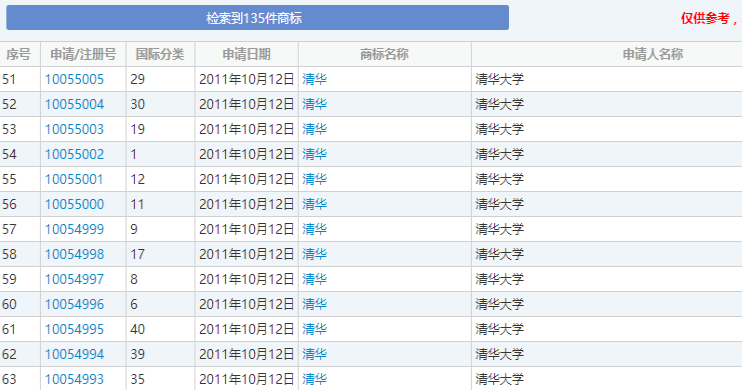Open 清华 trademark name in row 60
This screenshot has height=390, width=742.
coord(315,304)
